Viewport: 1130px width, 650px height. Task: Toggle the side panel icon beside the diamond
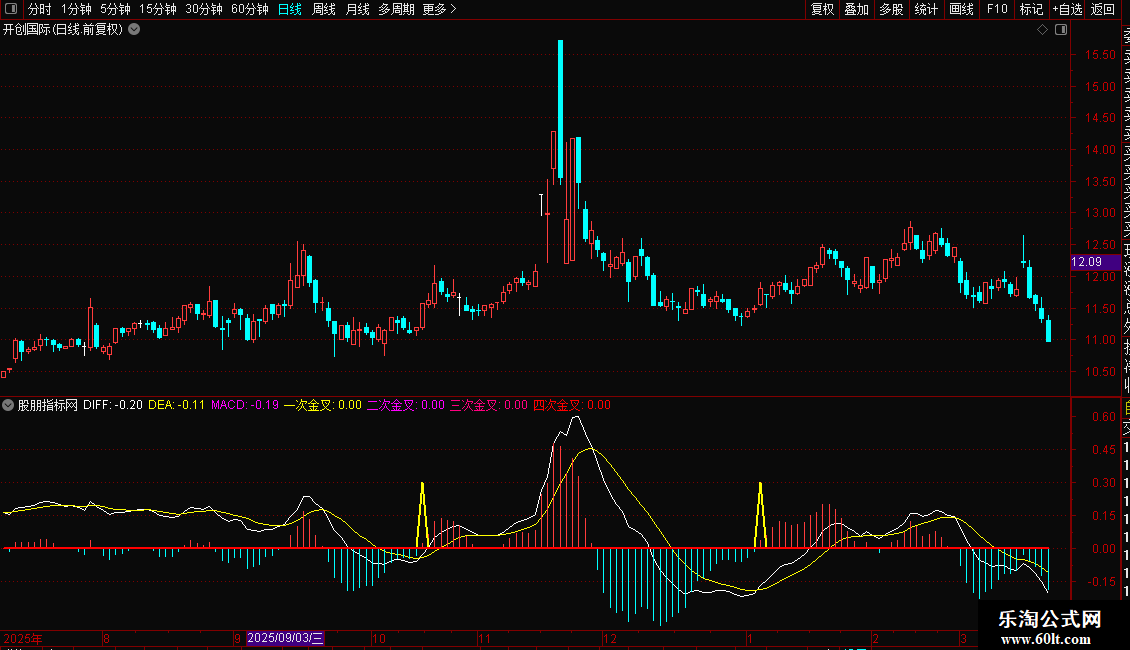[x=1059, y=30]
